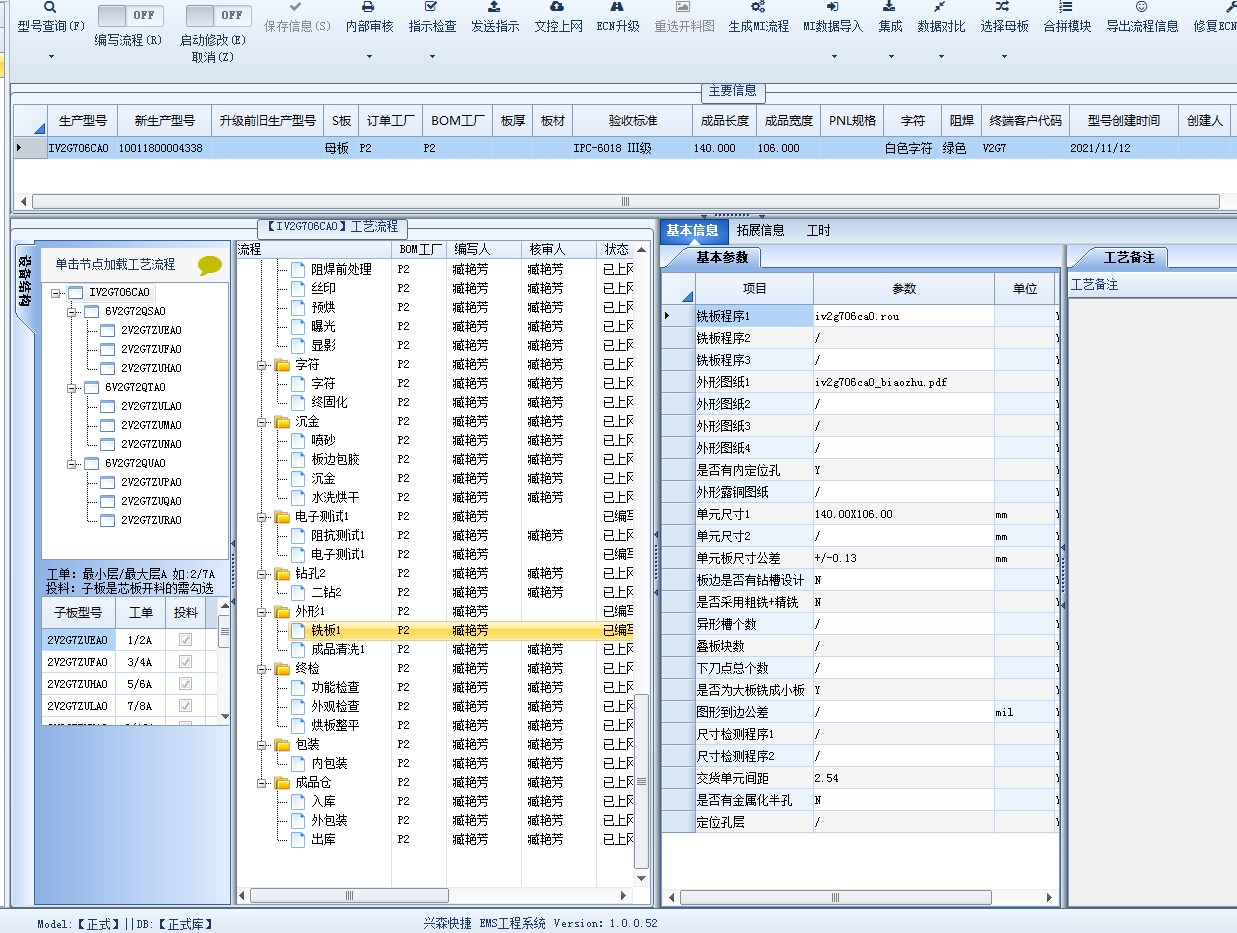Click the green speech bubble icon

[x=210, y=265]
